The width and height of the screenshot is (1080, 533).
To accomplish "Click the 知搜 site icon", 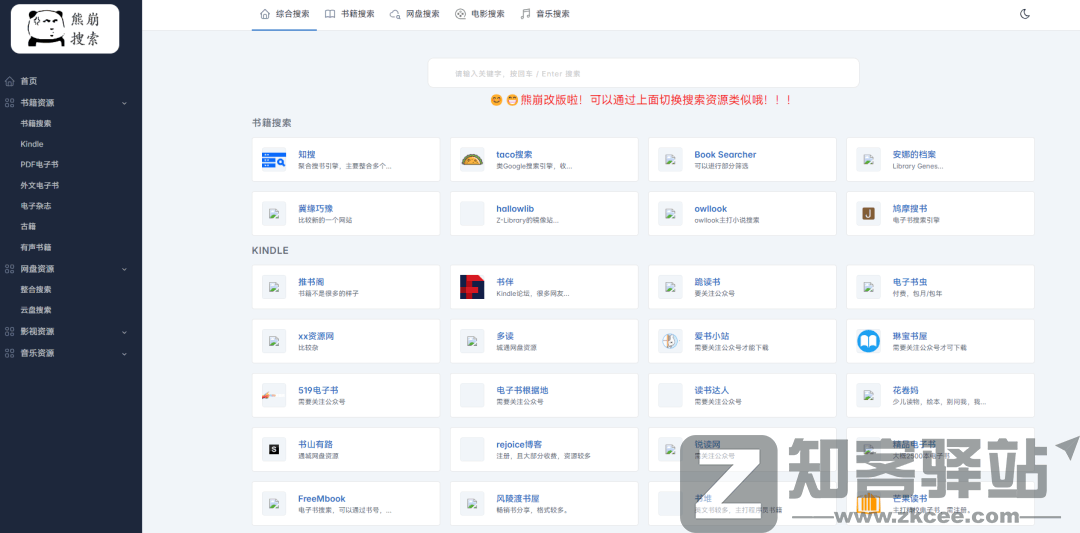I will click(x=273, y=160).
